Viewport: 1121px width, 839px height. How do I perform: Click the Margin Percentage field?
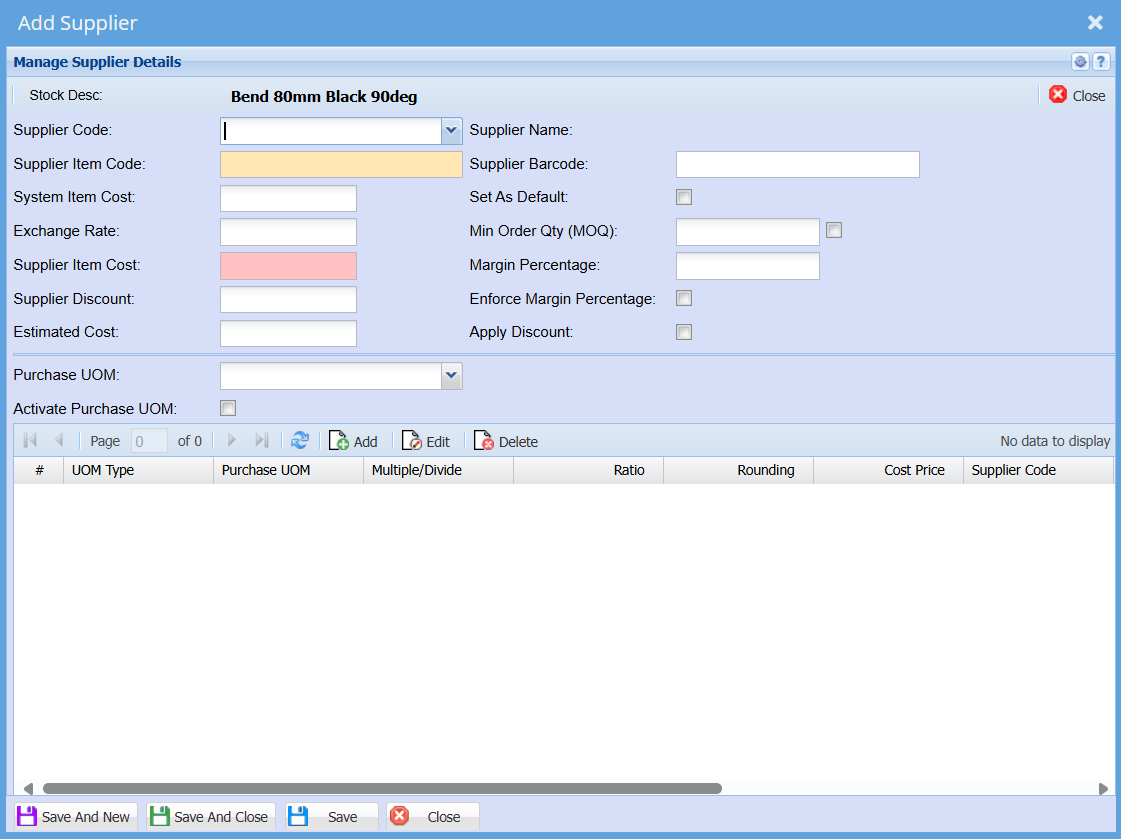[x=747, y=266]
